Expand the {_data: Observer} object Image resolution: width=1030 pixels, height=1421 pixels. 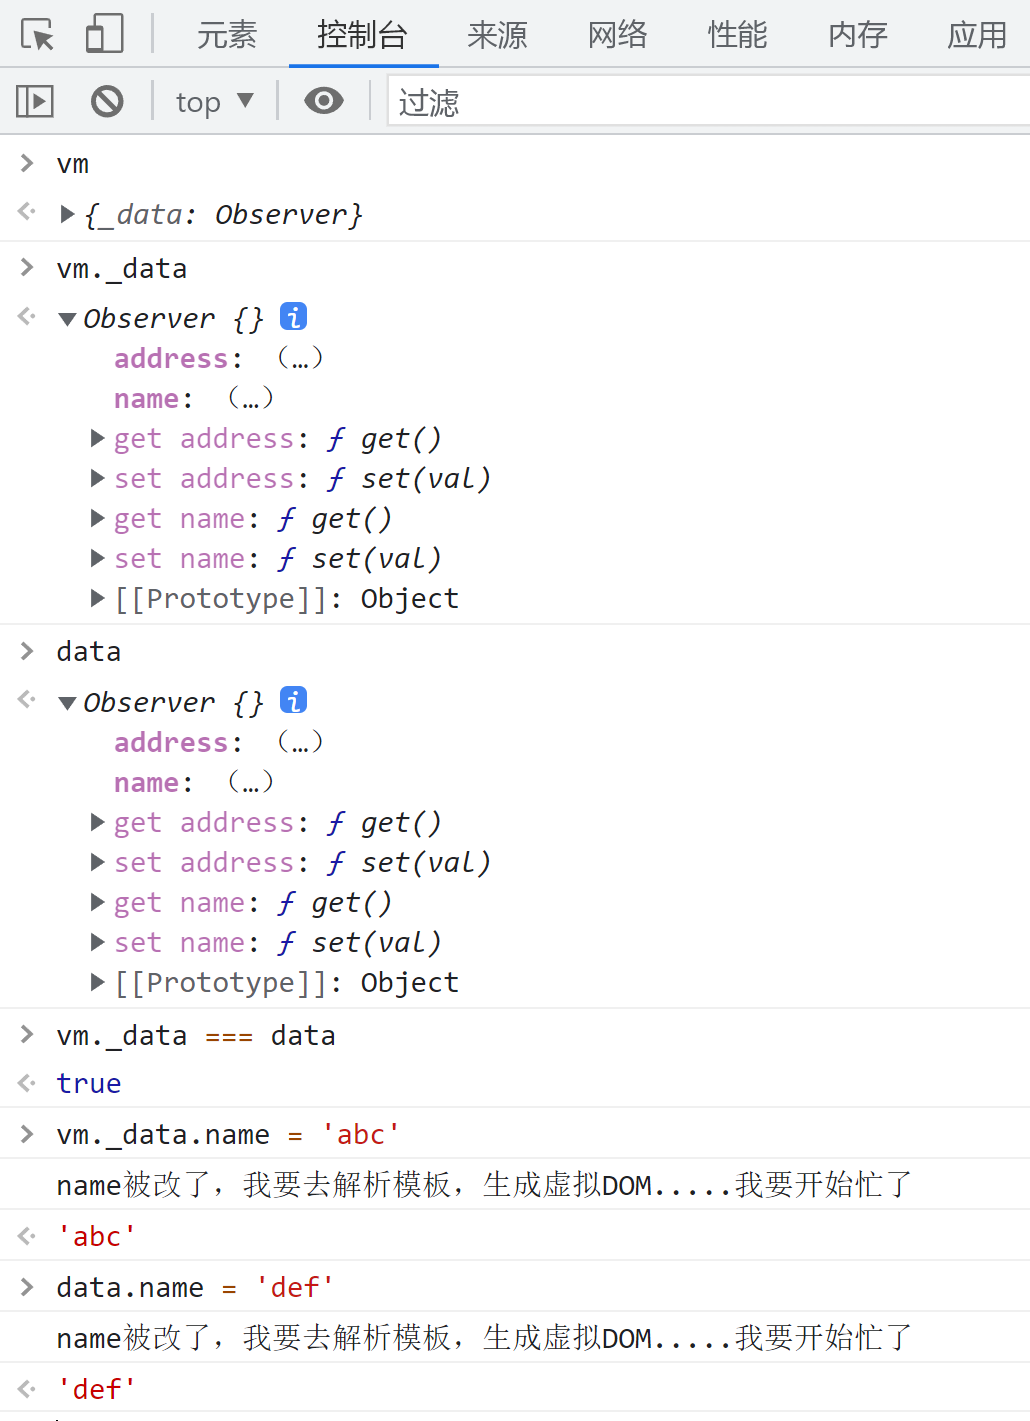coord(67,214)
